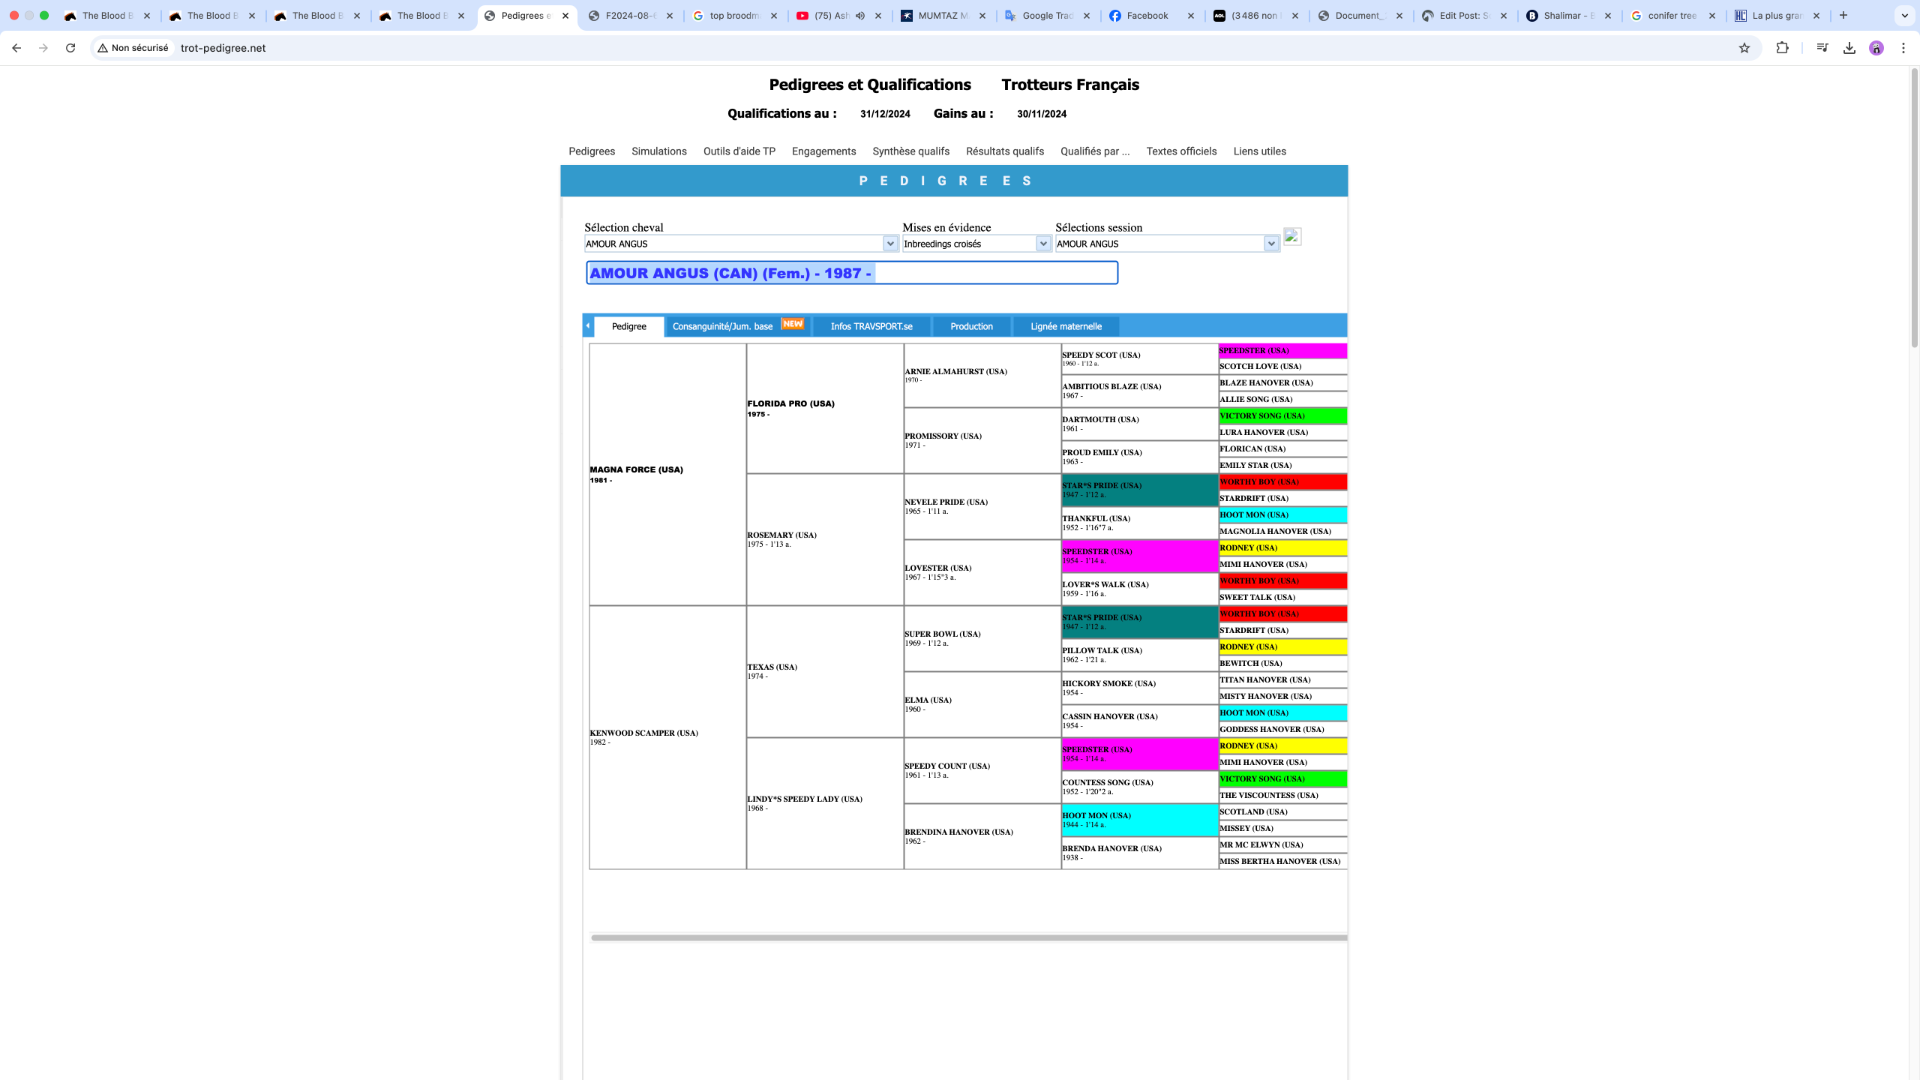Open the Résultats qualifs menu
Image resolution: width=1920 pixels, height=1080 pixels.
tap(1005, 152)
